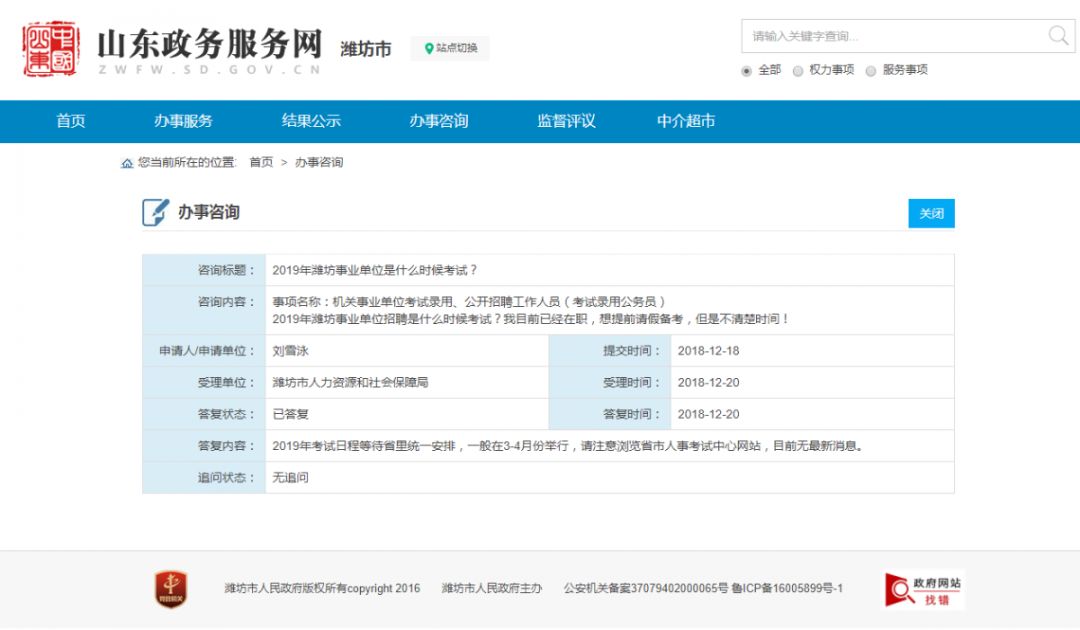Click the red China government seal logo

50,48
